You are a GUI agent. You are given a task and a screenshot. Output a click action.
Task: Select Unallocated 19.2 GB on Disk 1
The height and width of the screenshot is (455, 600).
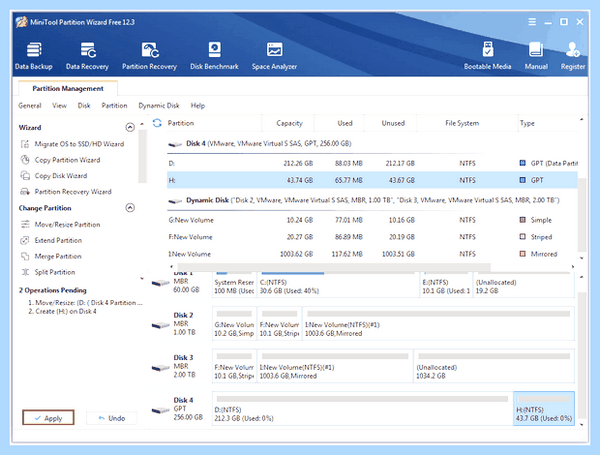click(x=524, y=285)
